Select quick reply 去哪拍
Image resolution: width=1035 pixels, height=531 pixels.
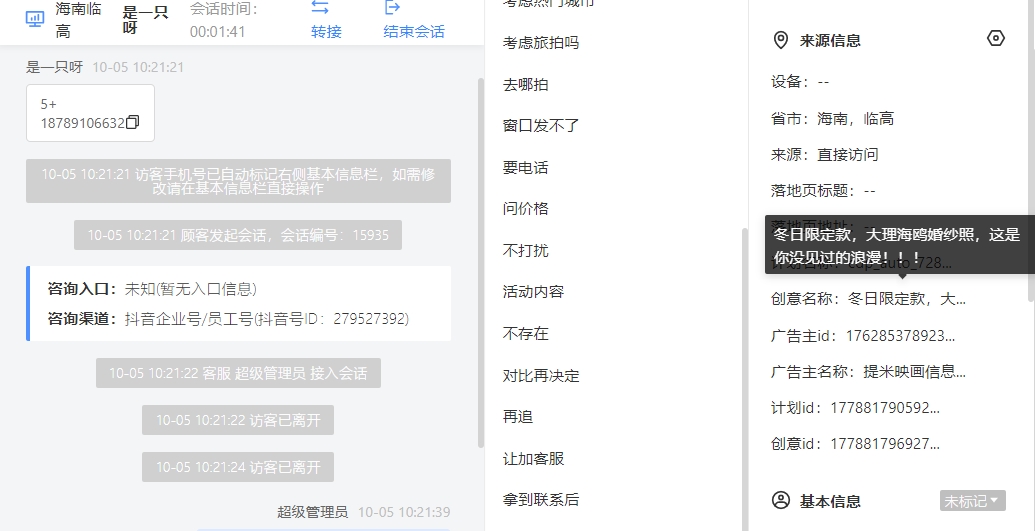tap(525, 85)
